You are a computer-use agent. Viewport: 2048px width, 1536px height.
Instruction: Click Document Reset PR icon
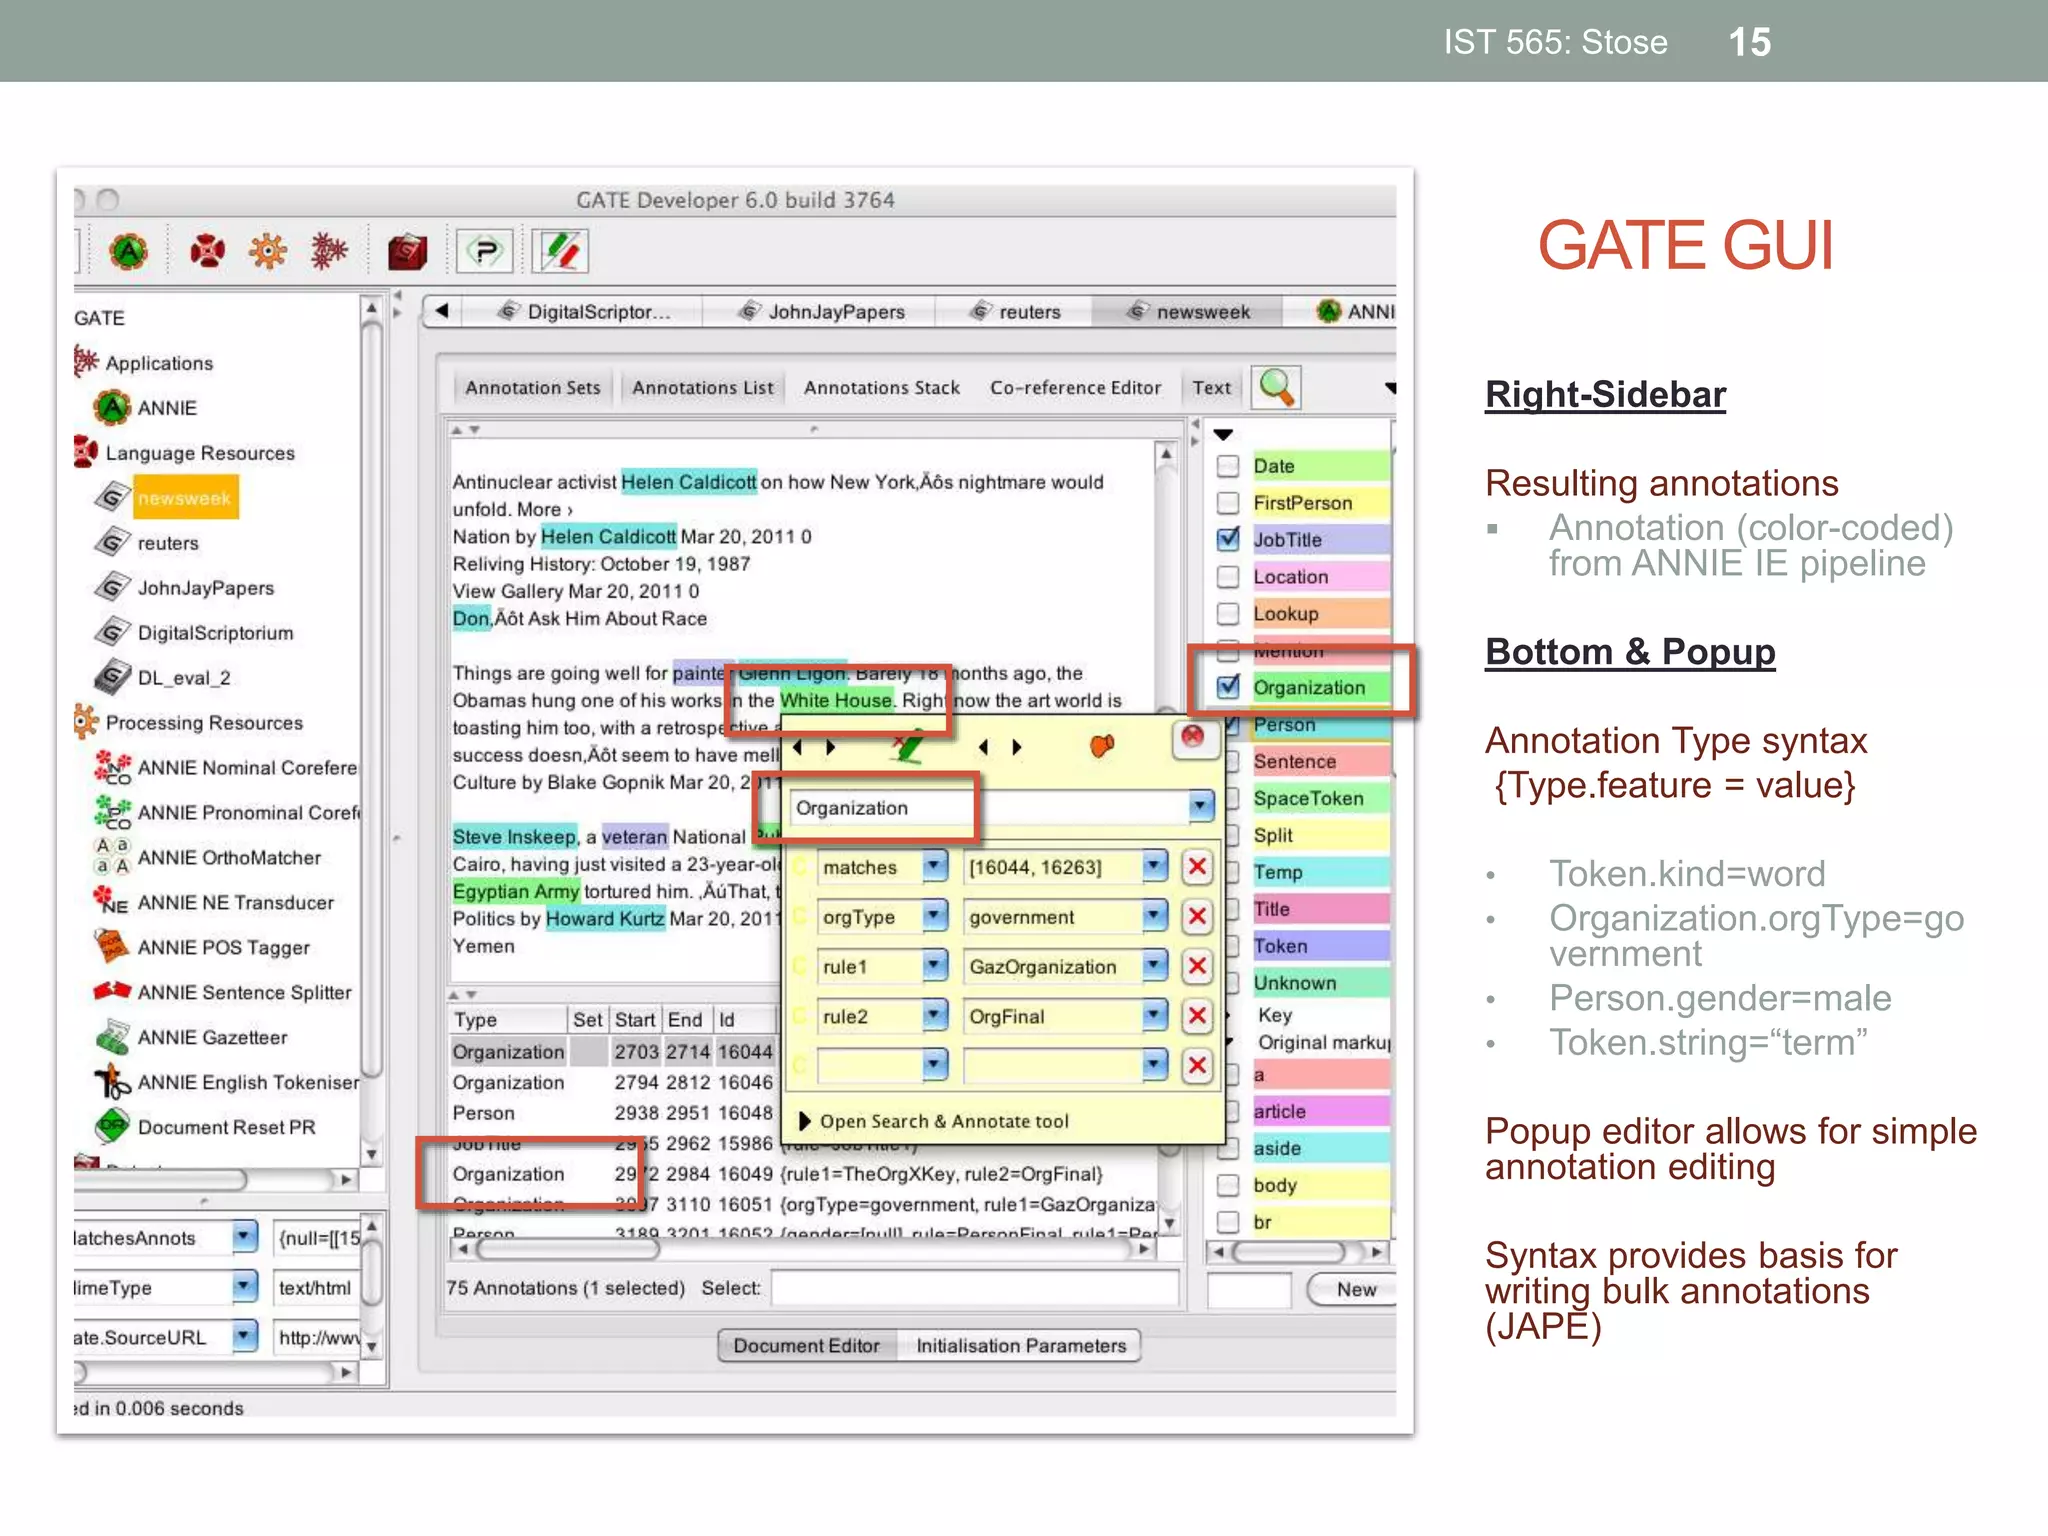(112, 1126)
